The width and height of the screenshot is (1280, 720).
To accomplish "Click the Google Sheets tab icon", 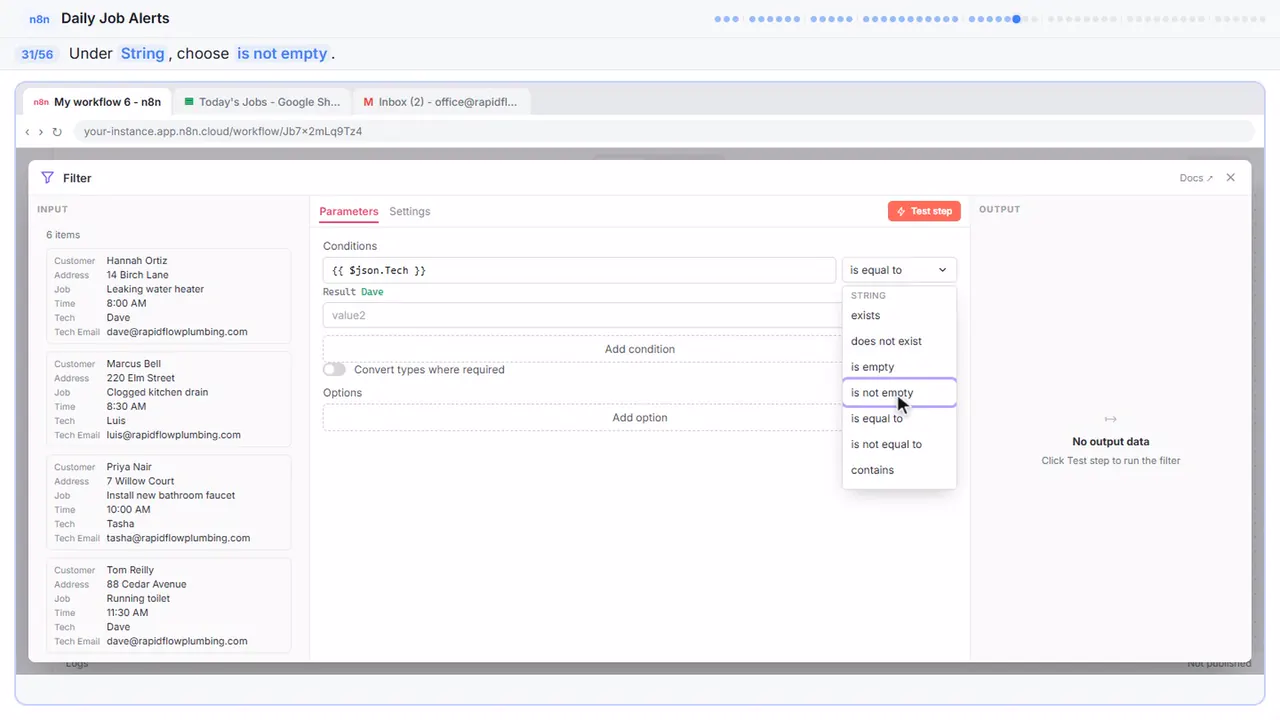I will tap(189, 102).
